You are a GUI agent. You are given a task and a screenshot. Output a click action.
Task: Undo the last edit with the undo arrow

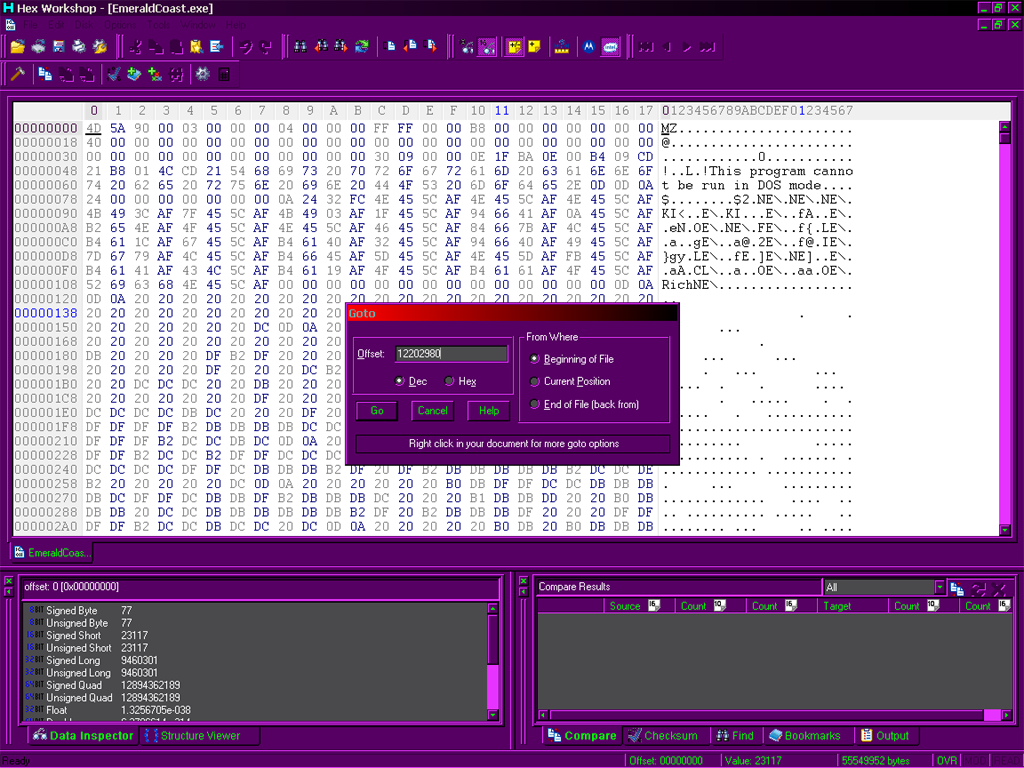[x=246, y=47]
